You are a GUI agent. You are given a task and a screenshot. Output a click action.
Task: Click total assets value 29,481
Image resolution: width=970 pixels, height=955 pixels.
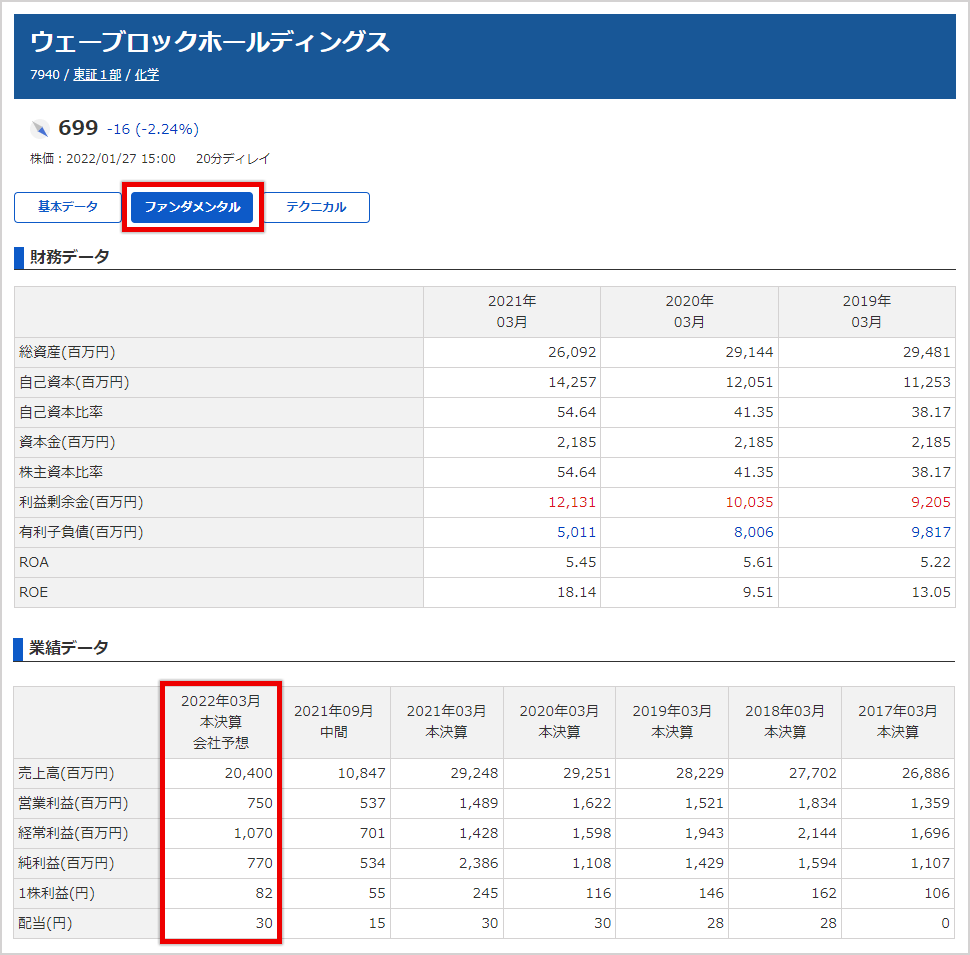(926, 352)
